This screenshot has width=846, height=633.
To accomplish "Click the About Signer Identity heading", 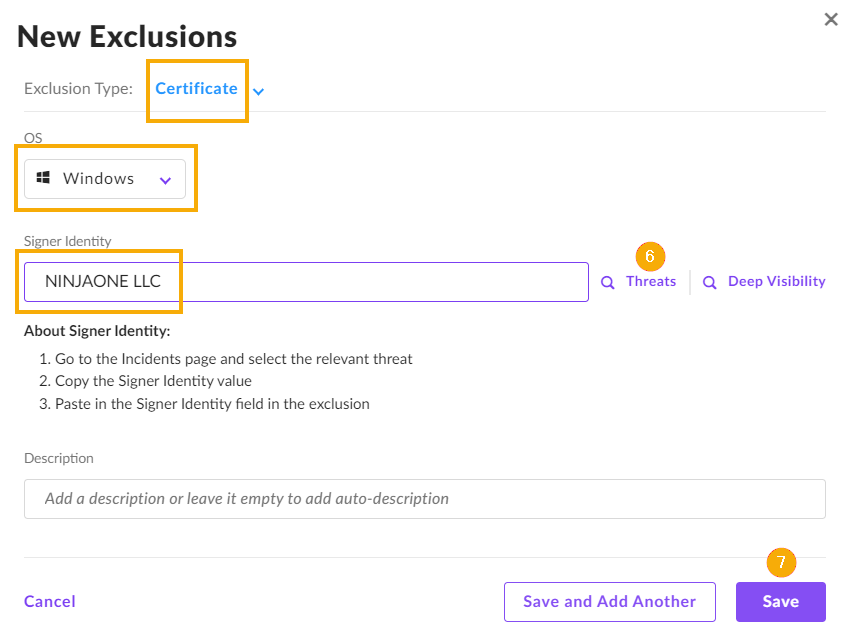I will pyautogui.click(x=97, y=331).
